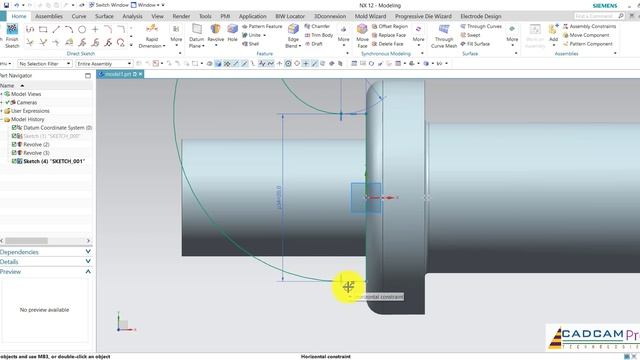Select the Move Component command
The width and height of the screenshot is (640, 360).
click(586, 35)
